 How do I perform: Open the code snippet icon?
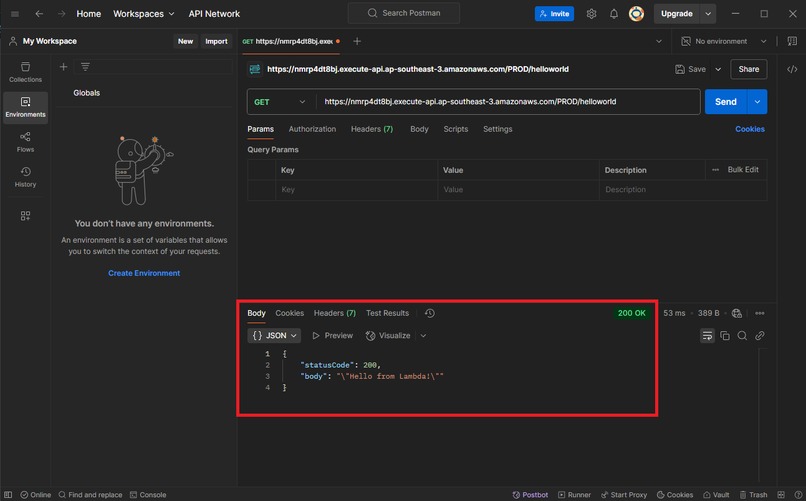click(792, 69)
